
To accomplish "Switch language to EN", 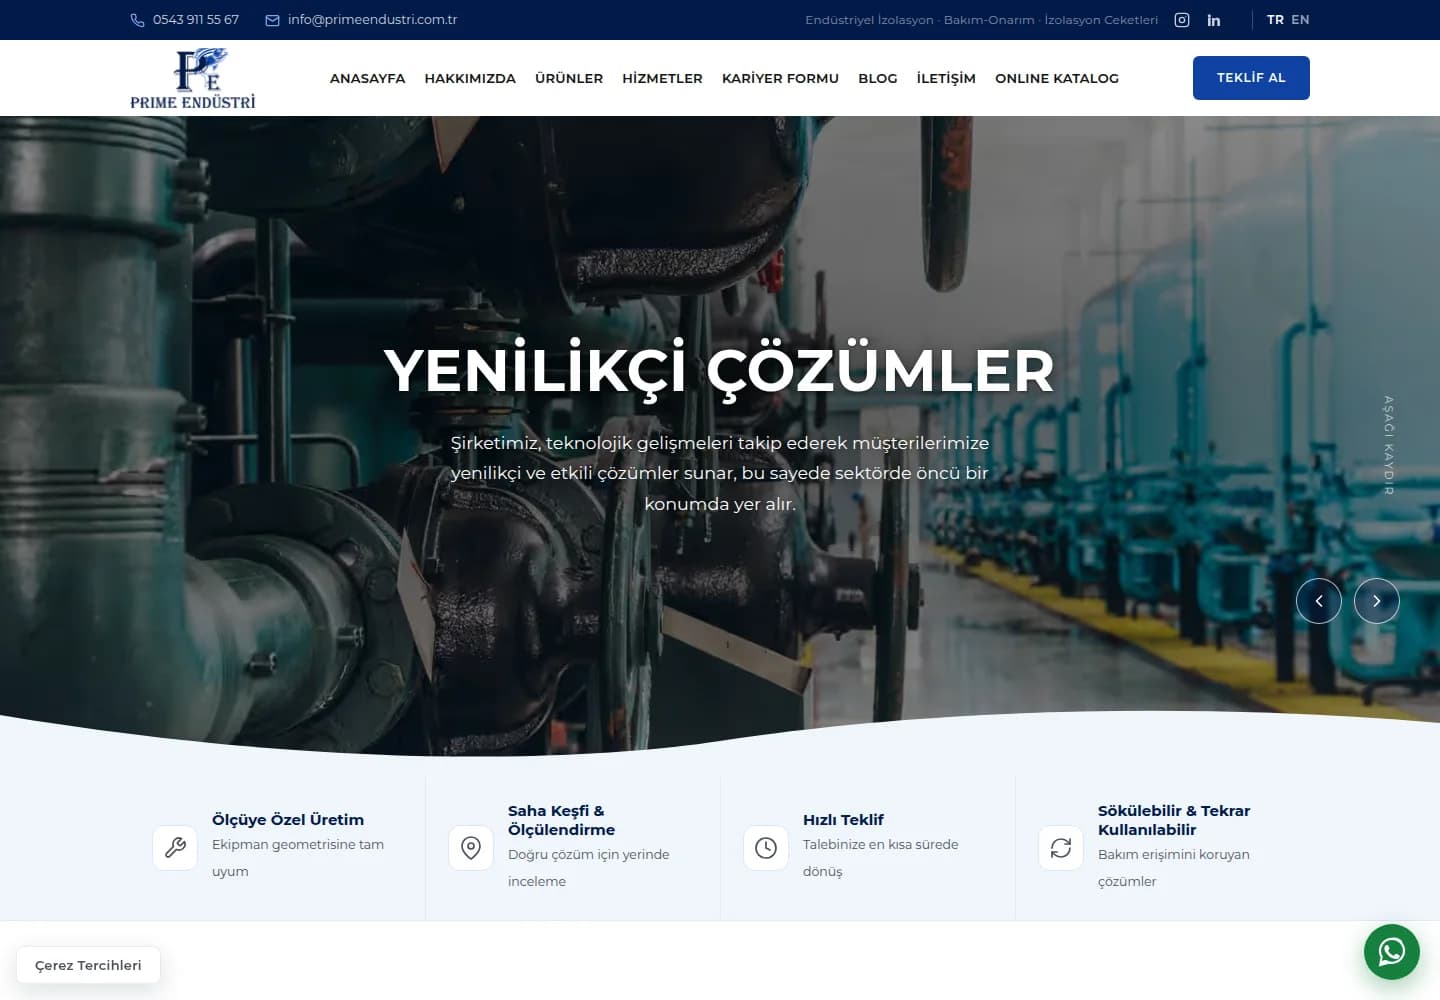I will tap(1300, 20).
